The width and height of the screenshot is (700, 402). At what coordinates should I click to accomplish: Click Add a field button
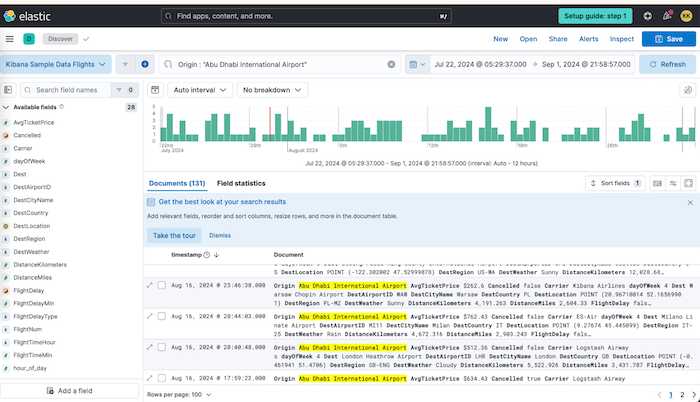pos(70,390)
